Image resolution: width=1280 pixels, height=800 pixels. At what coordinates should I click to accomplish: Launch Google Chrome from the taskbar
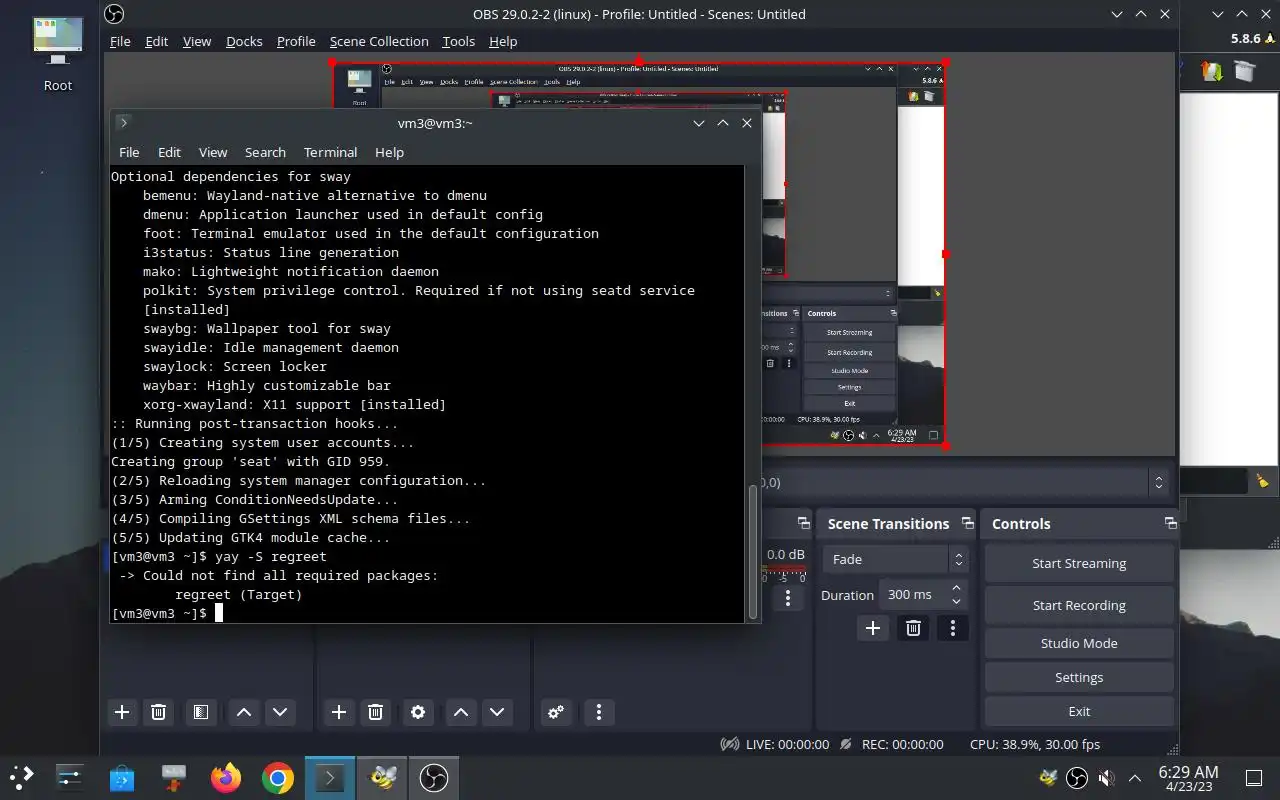(278, 777)
